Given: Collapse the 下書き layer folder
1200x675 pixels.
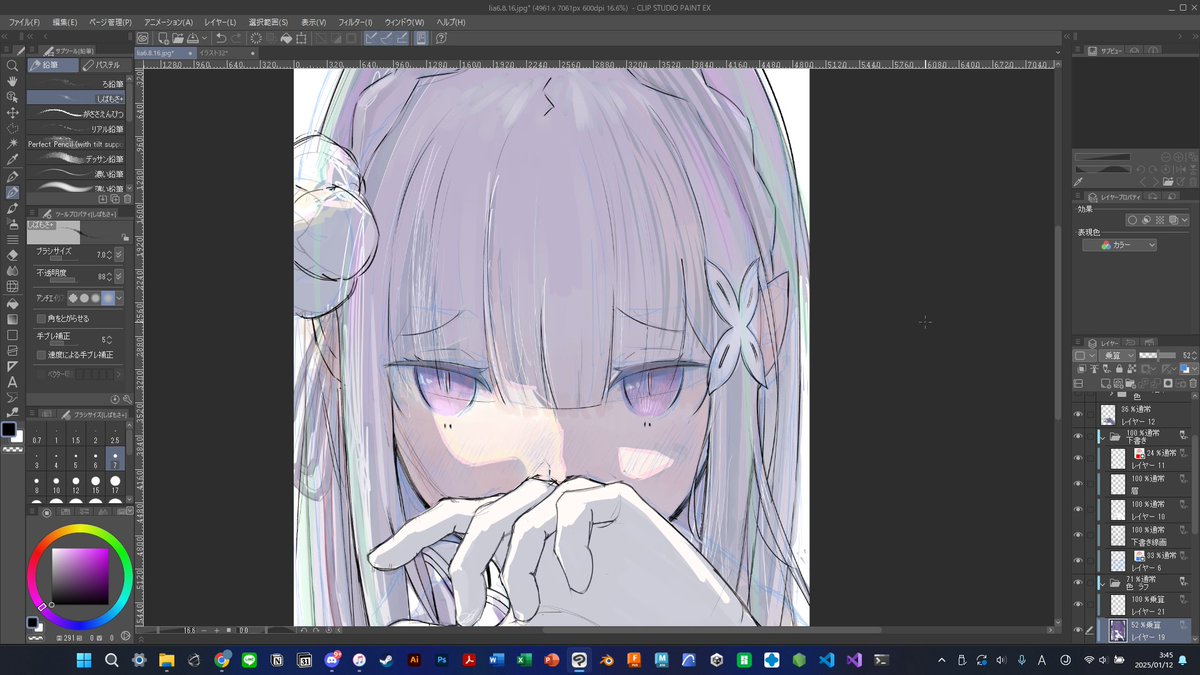Looking at the screenshot, I should tap(1101, 437).
